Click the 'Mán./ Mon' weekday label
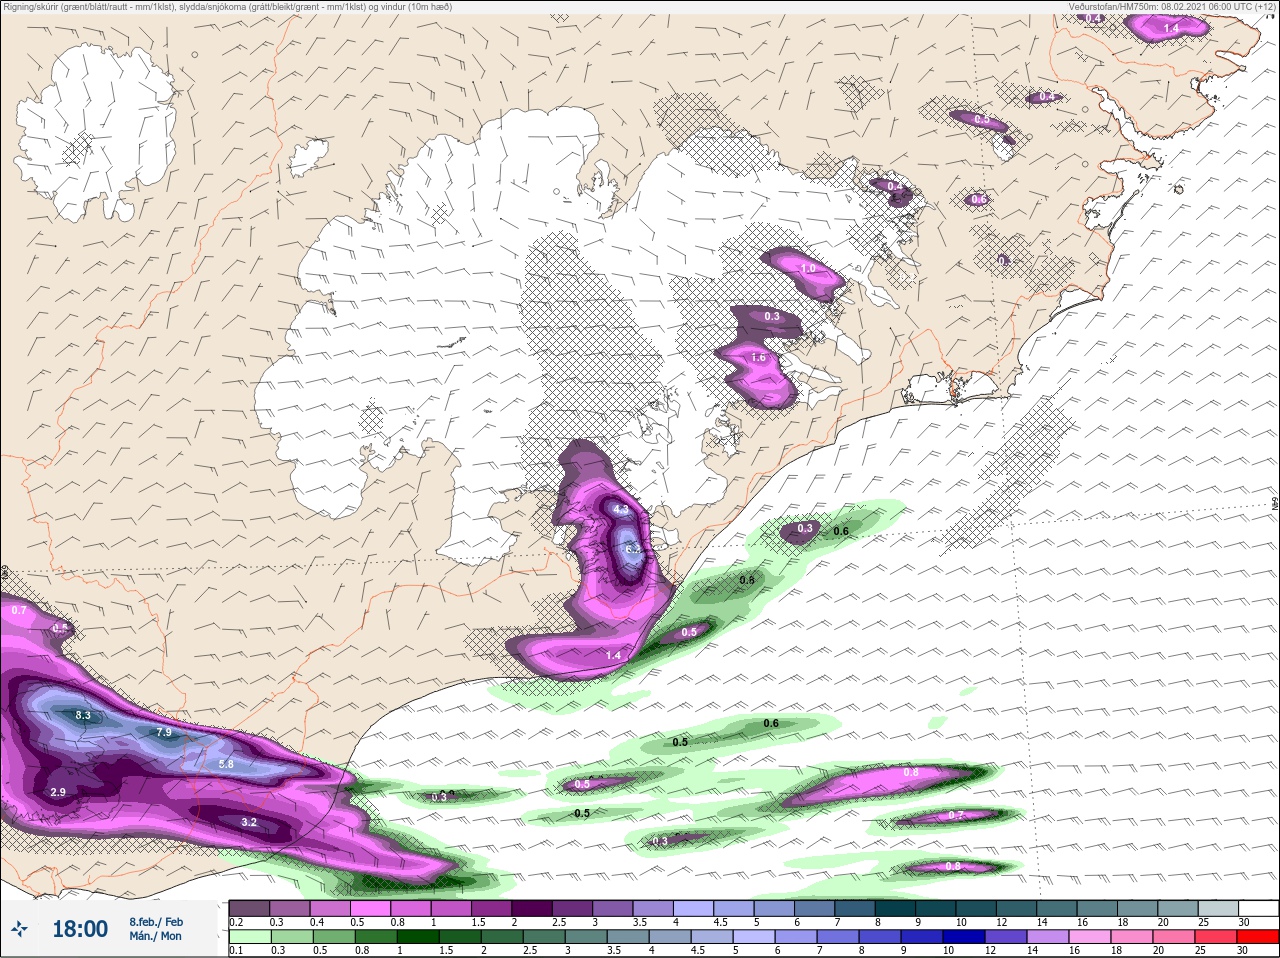Viewport: 1280px width, 958px height. (x=156, y=936)
